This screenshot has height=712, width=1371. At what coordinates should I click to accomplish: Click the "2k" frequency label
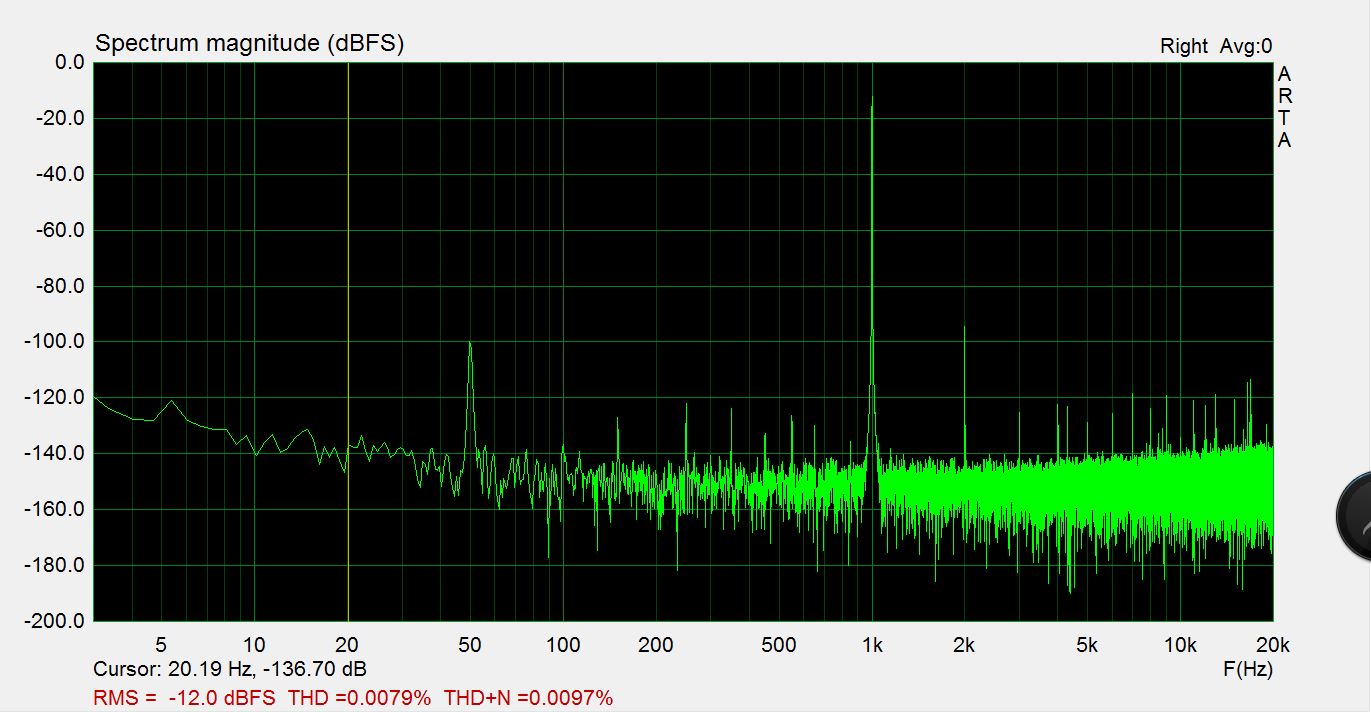[x=964, y=645]
